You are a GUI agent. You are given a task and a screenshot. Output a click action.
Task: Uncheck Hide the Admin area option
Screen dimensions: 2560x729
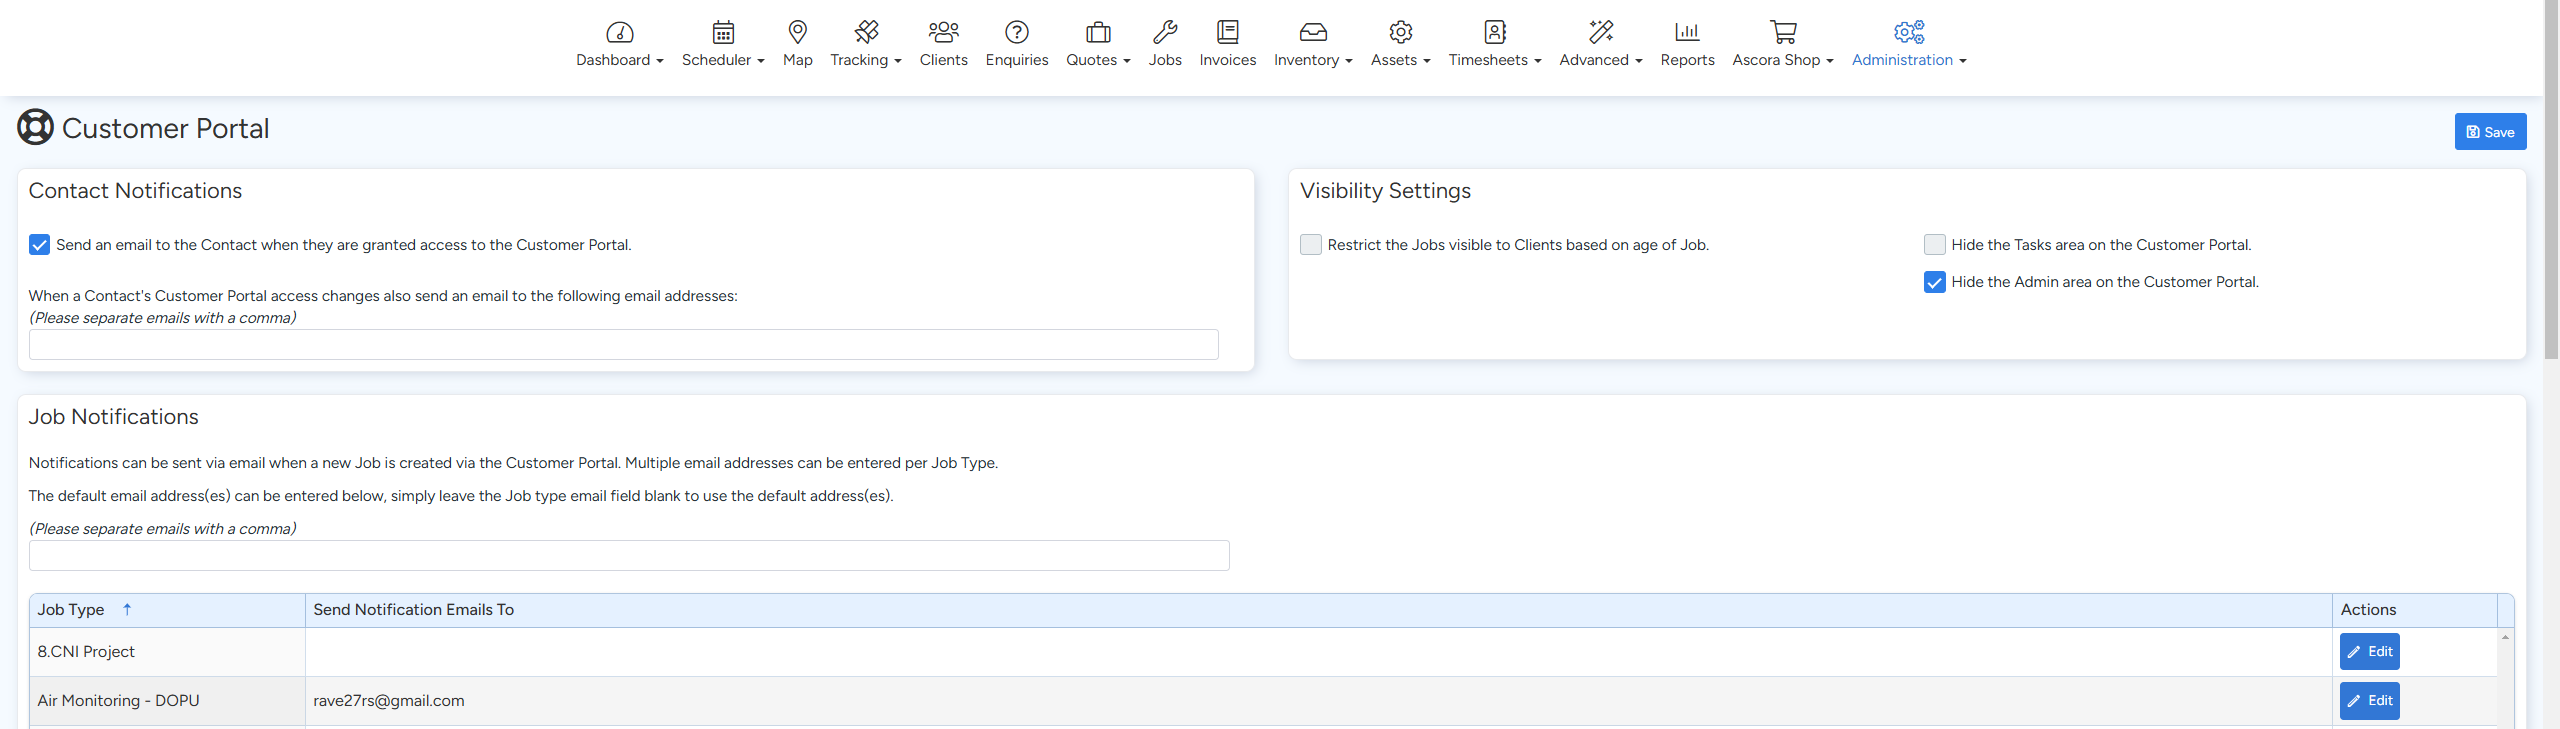coord(1934,282)
